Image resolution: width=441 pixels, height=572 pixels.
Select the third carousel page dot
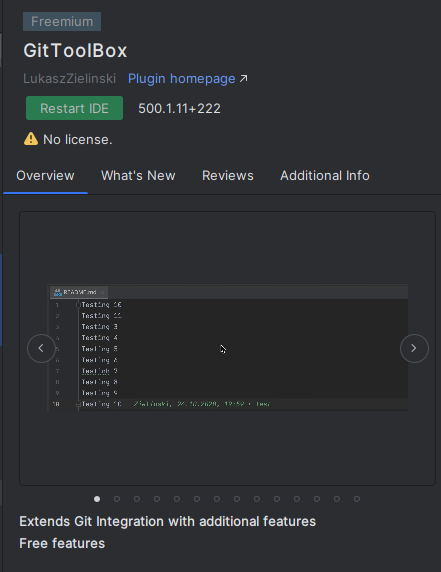(x=137, y=499)
